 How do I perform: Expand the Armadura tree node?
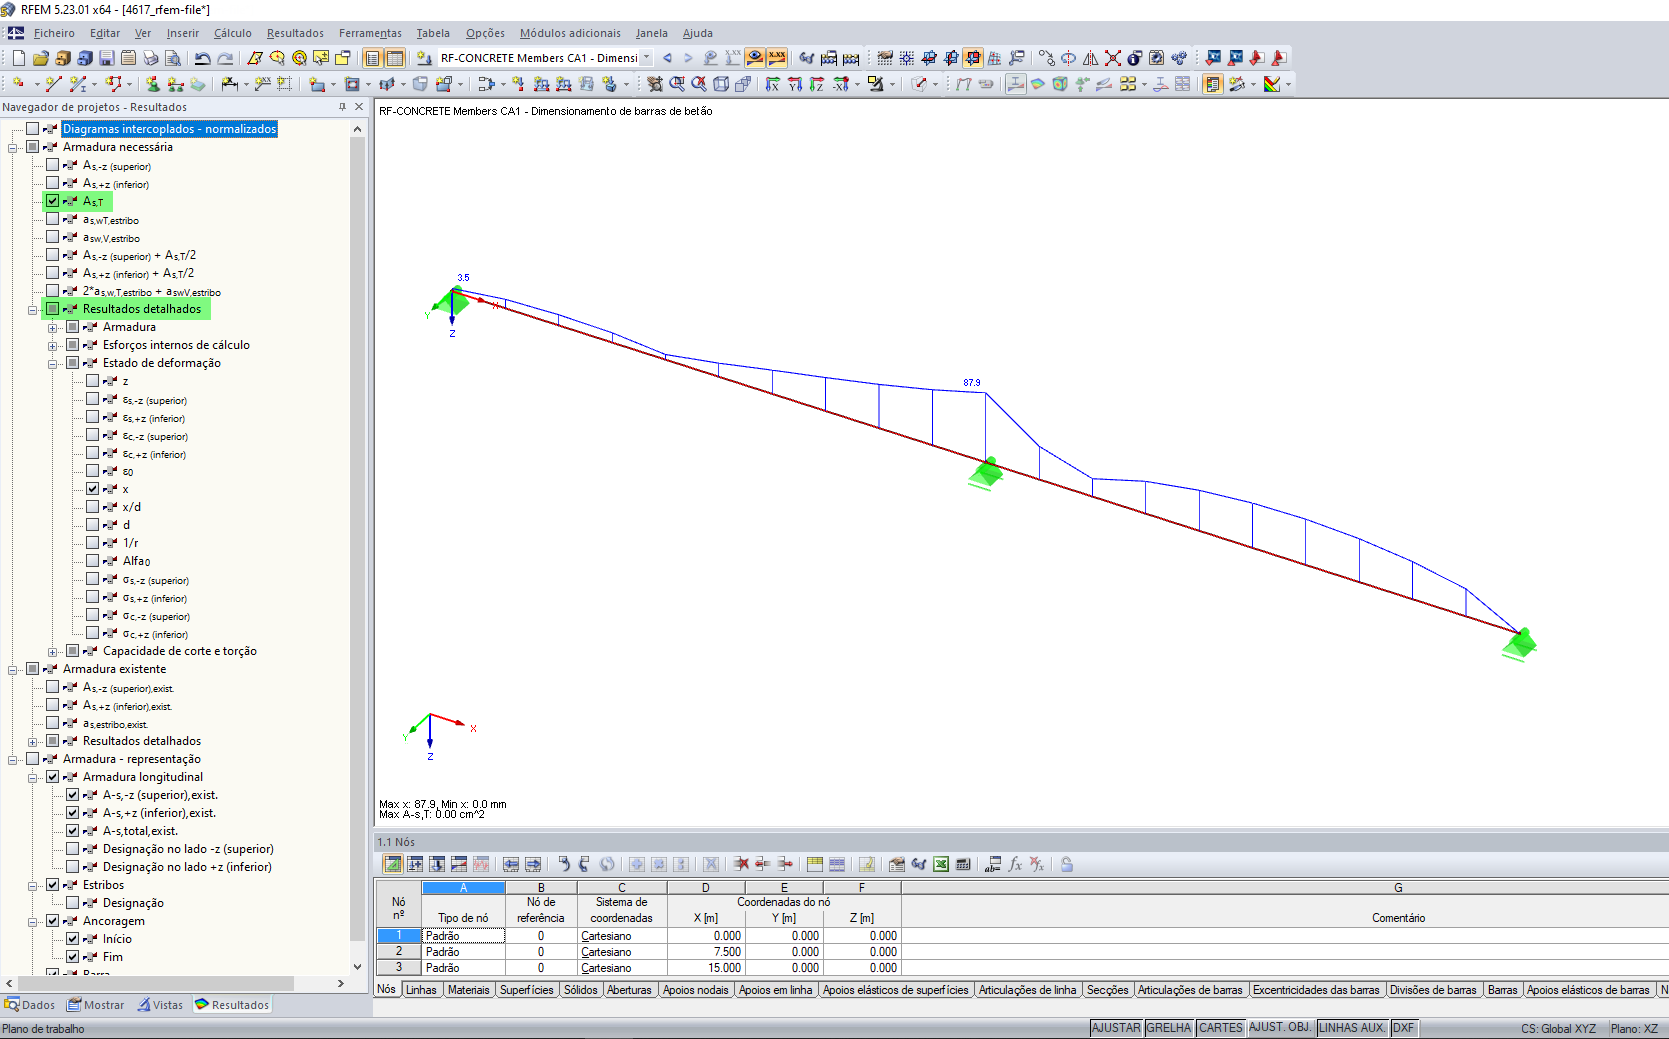click(x=52, y=328)
